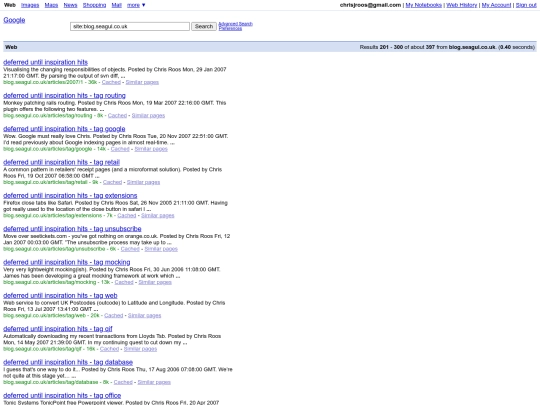
Task: Click the search query input field
Action: pos(130,27)
